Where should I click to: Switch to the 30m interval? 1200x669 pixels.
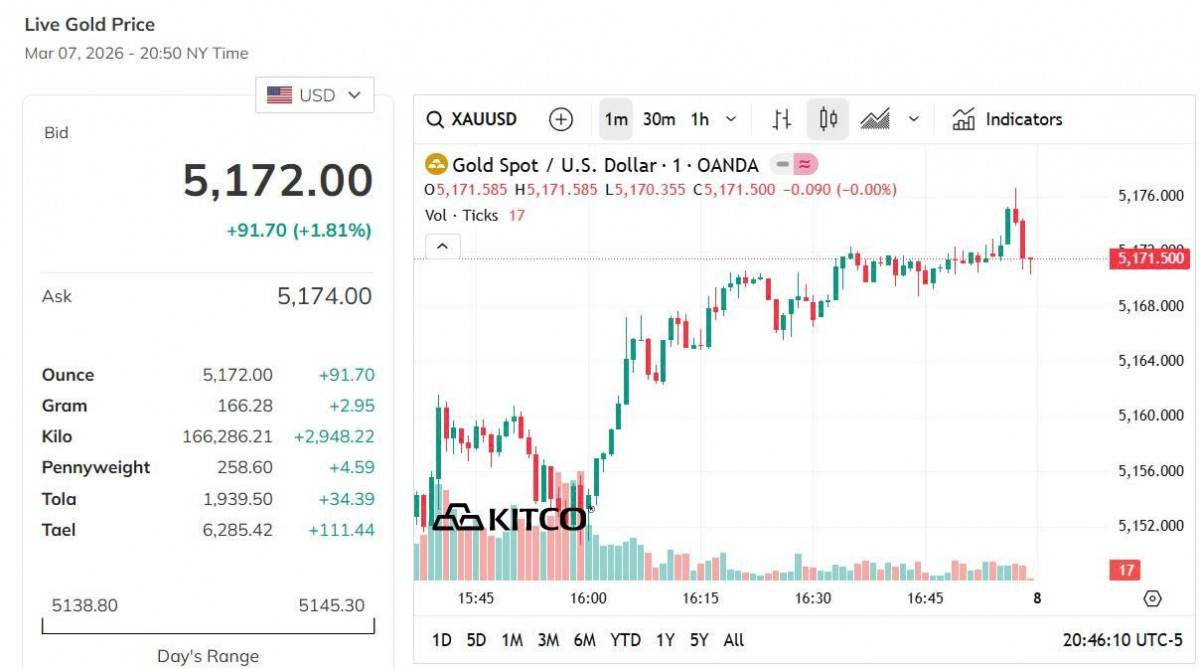click(x=659, y=120)
